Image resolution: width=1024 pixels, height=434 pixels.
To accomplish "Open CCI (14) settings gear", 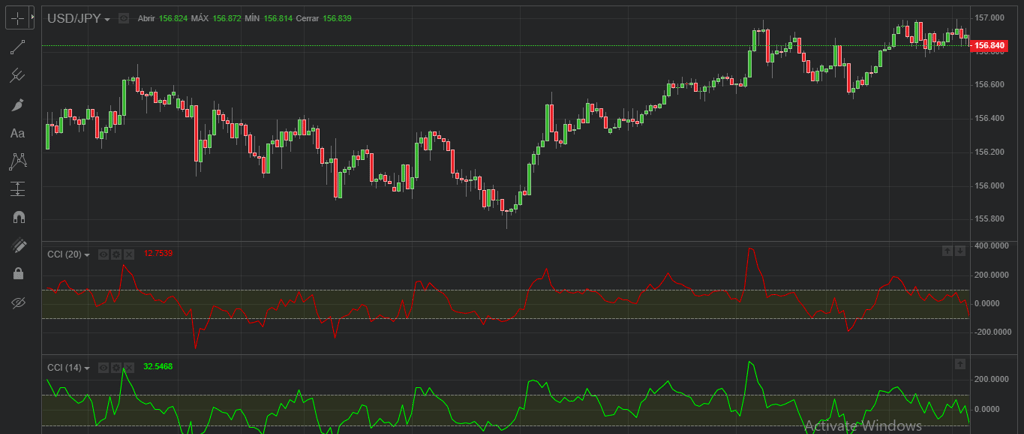I will (x=116, y=367).
